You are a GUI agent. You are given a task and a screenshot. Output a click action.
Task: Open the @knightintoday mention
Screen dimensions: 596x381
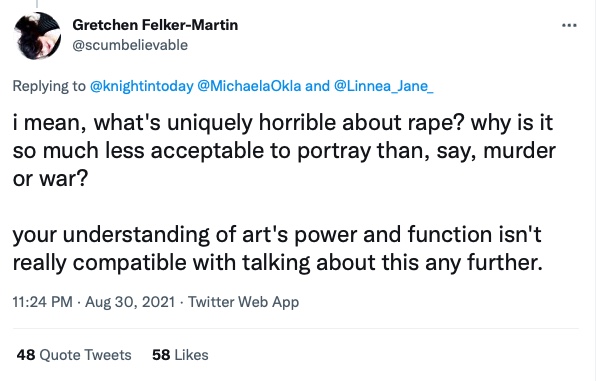click(142, 86)
